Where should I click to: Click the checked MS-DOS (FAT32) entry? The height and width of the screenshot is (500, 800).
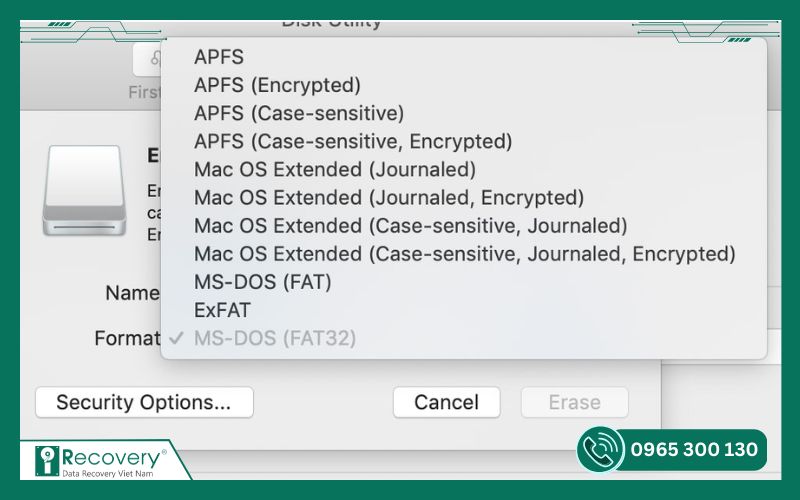(464, 338)
